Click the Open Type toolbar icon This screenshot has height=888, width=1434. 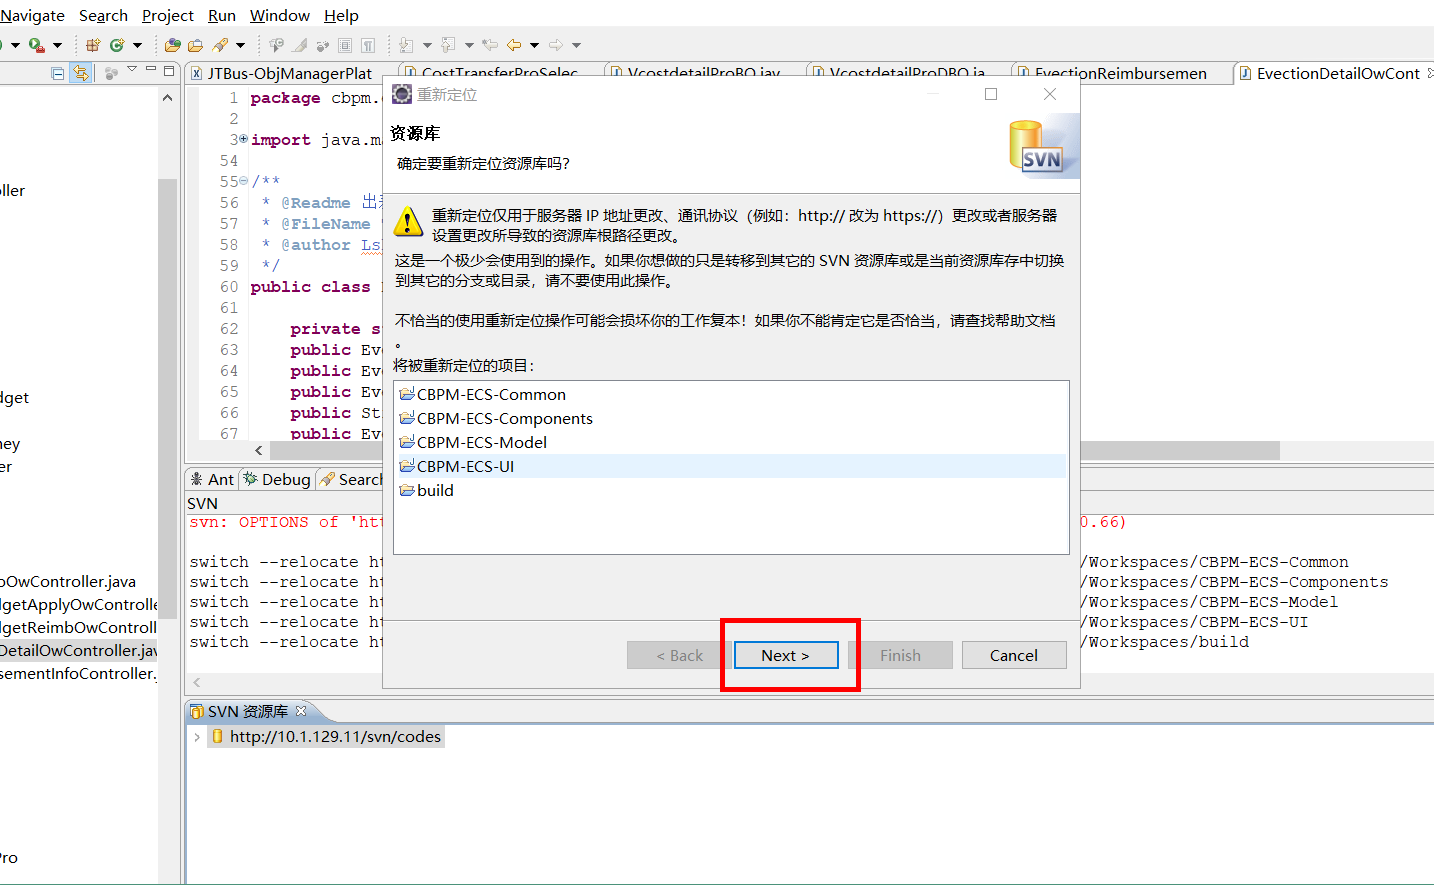172,45
